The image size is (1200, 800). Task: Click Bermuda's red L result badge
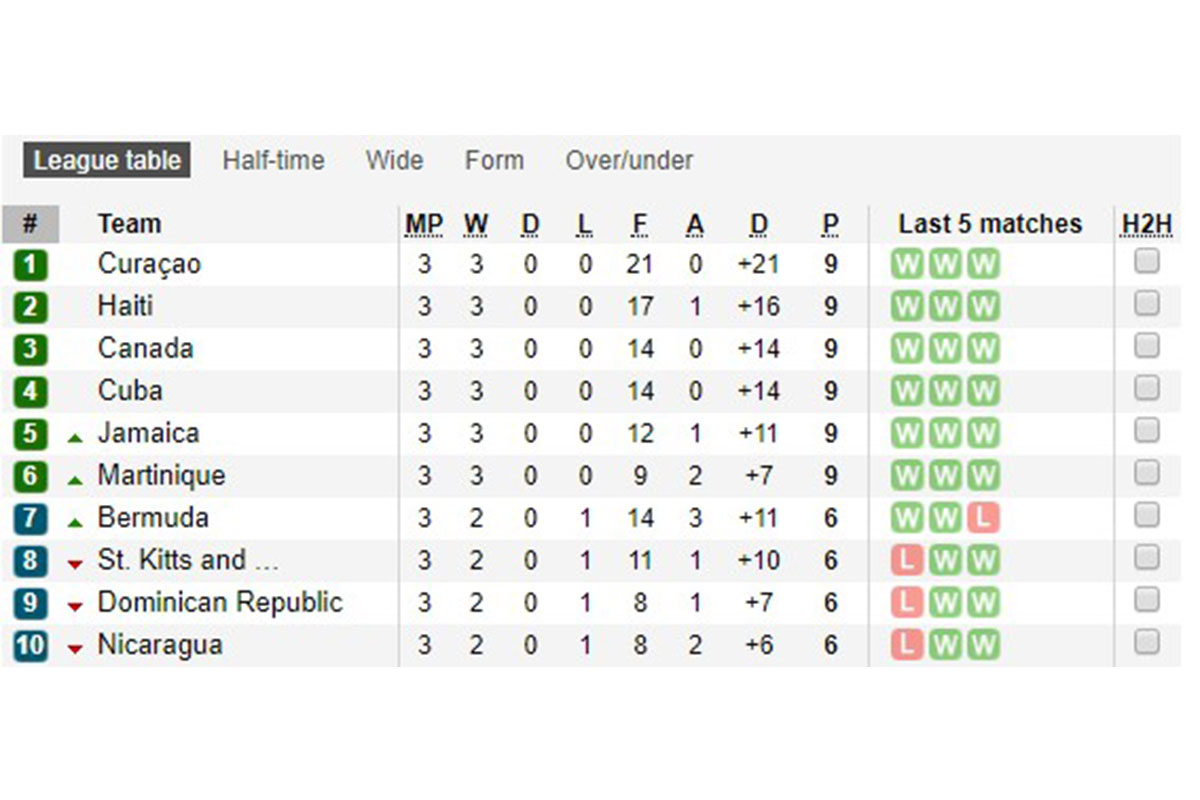(x=983, y=518)
